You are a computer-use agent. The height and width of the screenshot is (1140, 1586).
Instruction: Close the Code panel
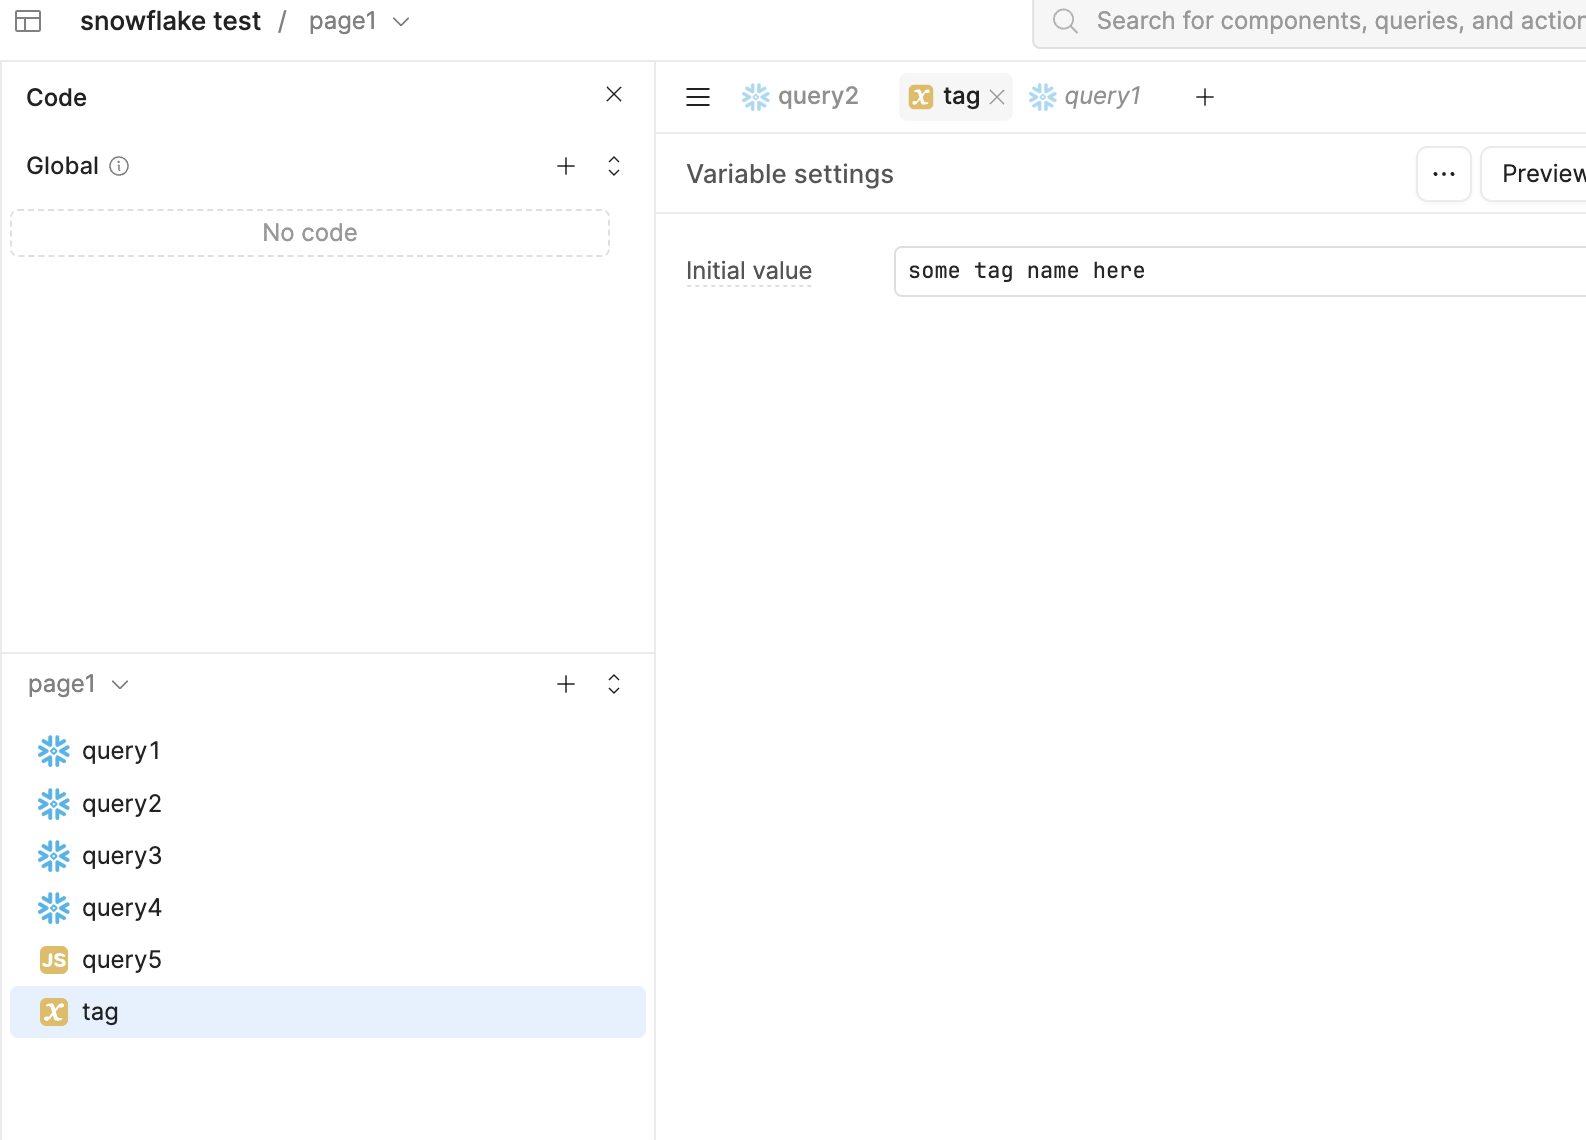pos(614,94)
